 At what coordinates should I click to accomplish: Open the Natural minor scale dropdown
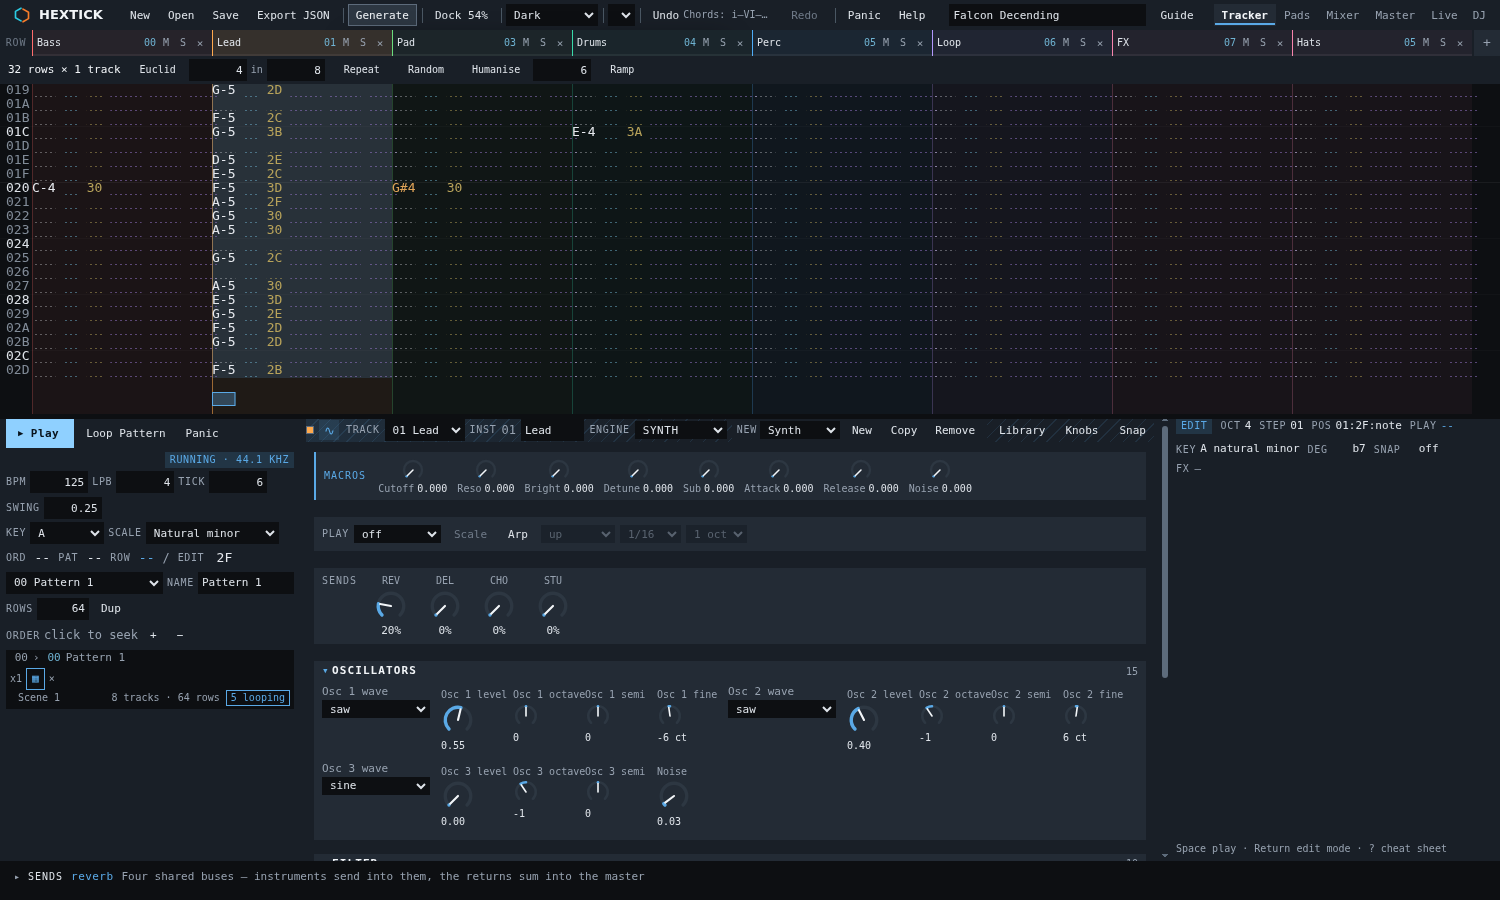coord(212,533)
